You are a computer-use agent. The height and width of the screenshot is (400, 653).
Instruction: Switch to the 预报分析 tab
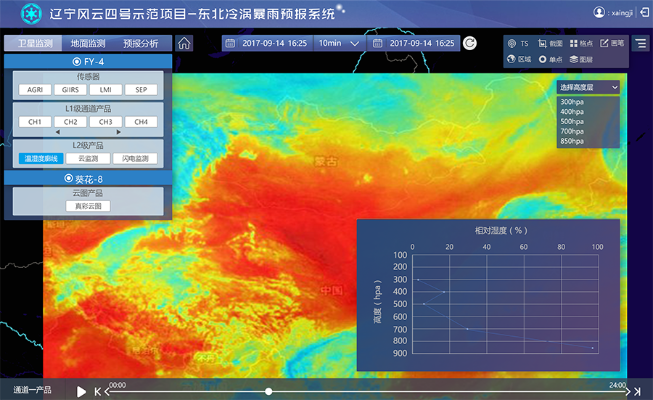pyautogui.click(x=141, y=44)
